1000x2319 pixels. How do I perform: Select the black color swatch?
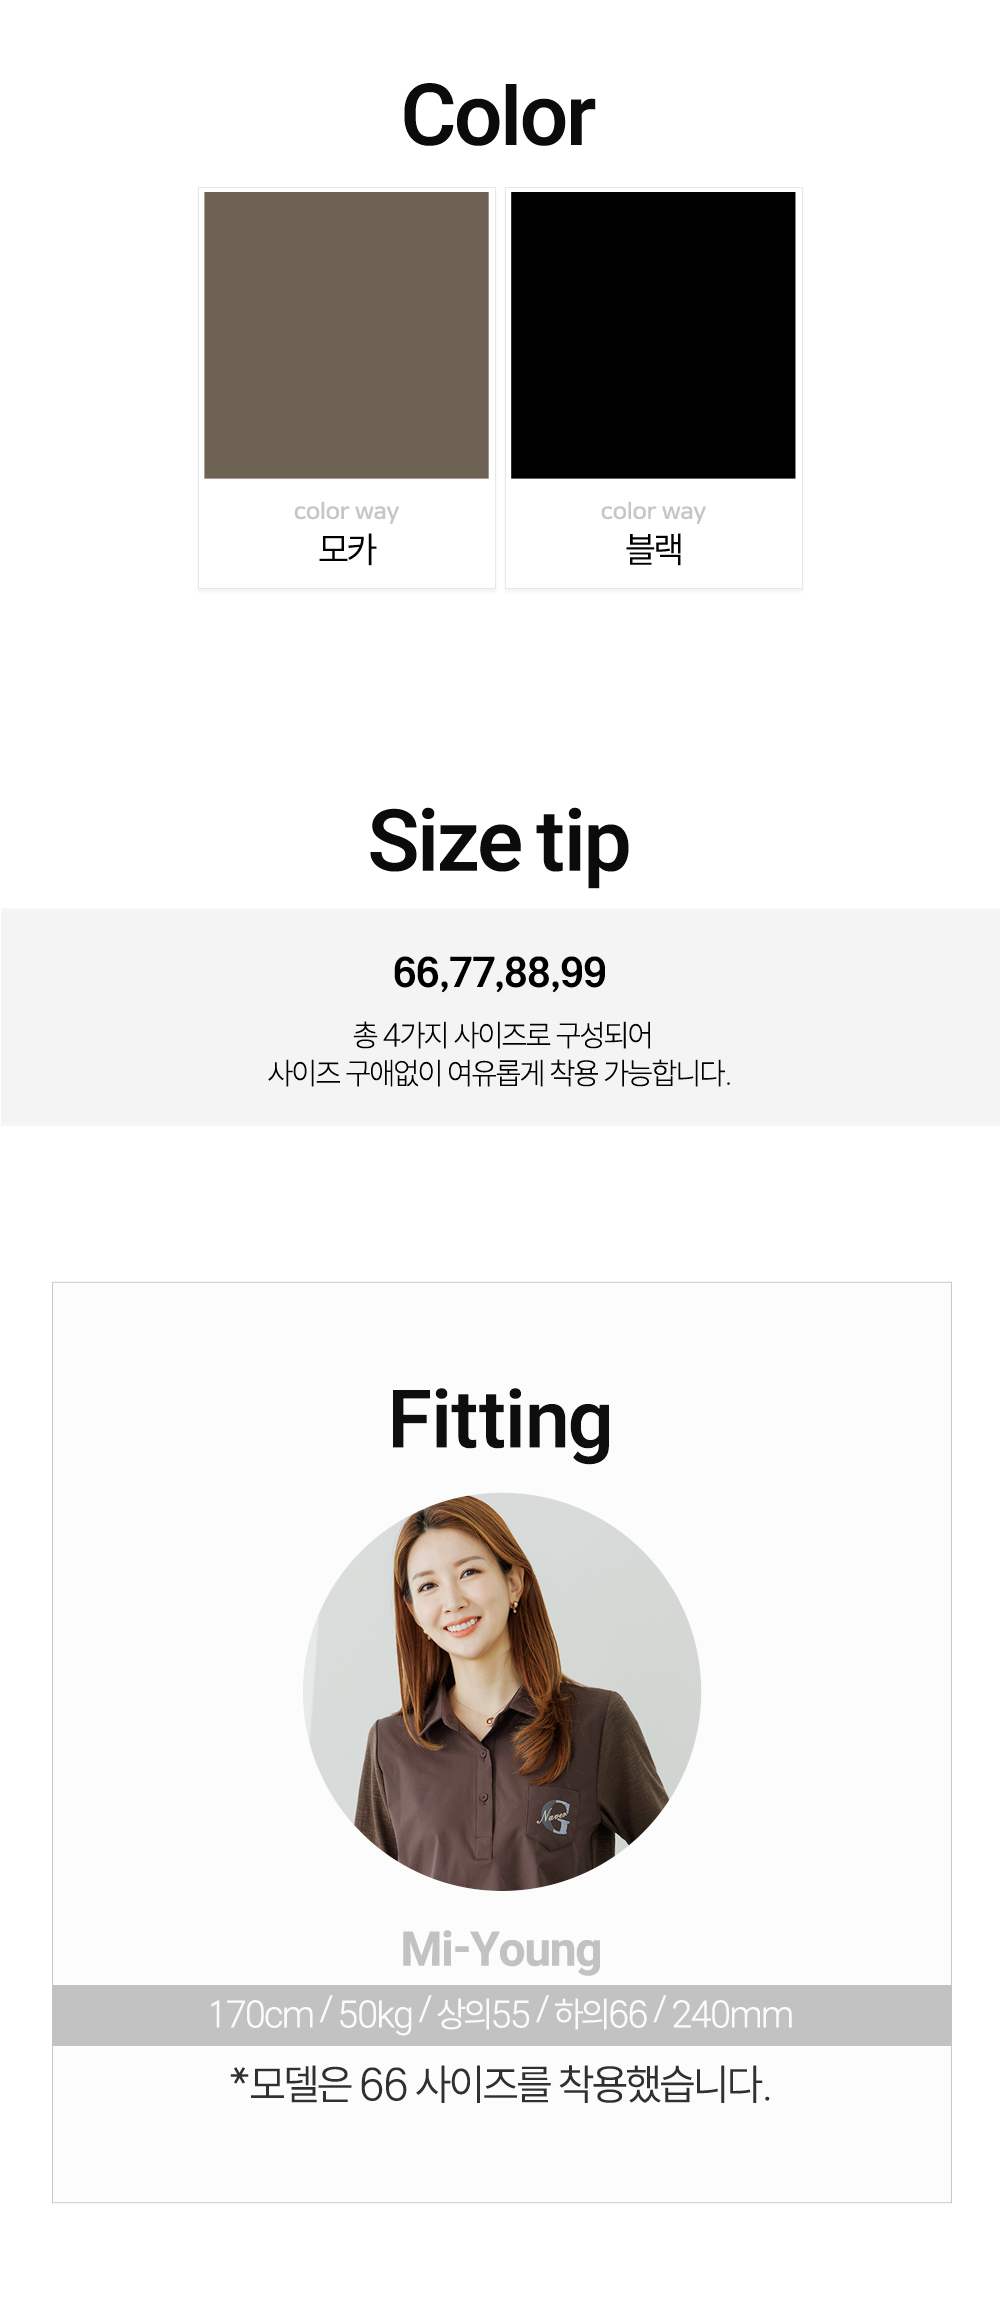(653, 335)
